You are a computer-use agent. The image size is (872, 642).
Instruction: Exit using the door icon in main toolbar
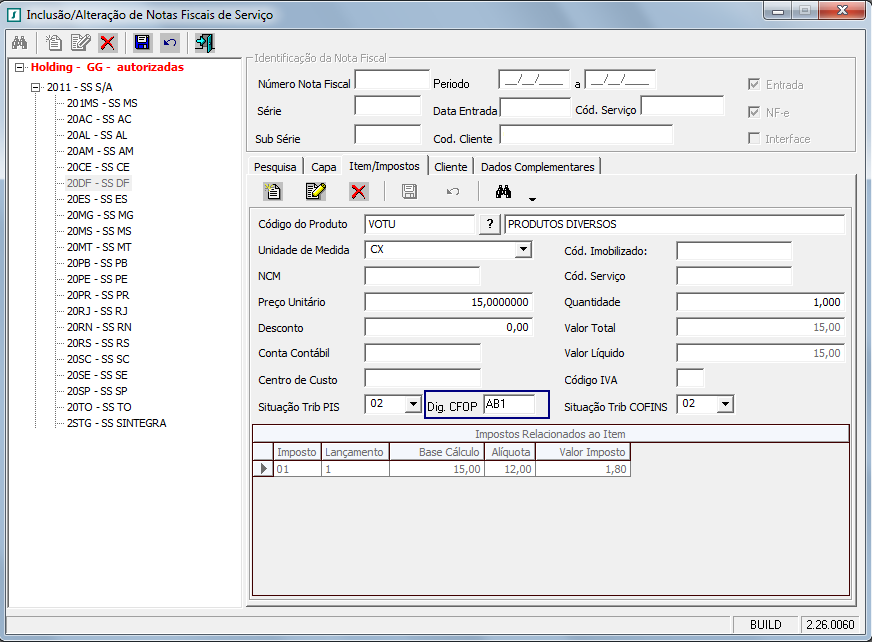[x=205, y=43]
